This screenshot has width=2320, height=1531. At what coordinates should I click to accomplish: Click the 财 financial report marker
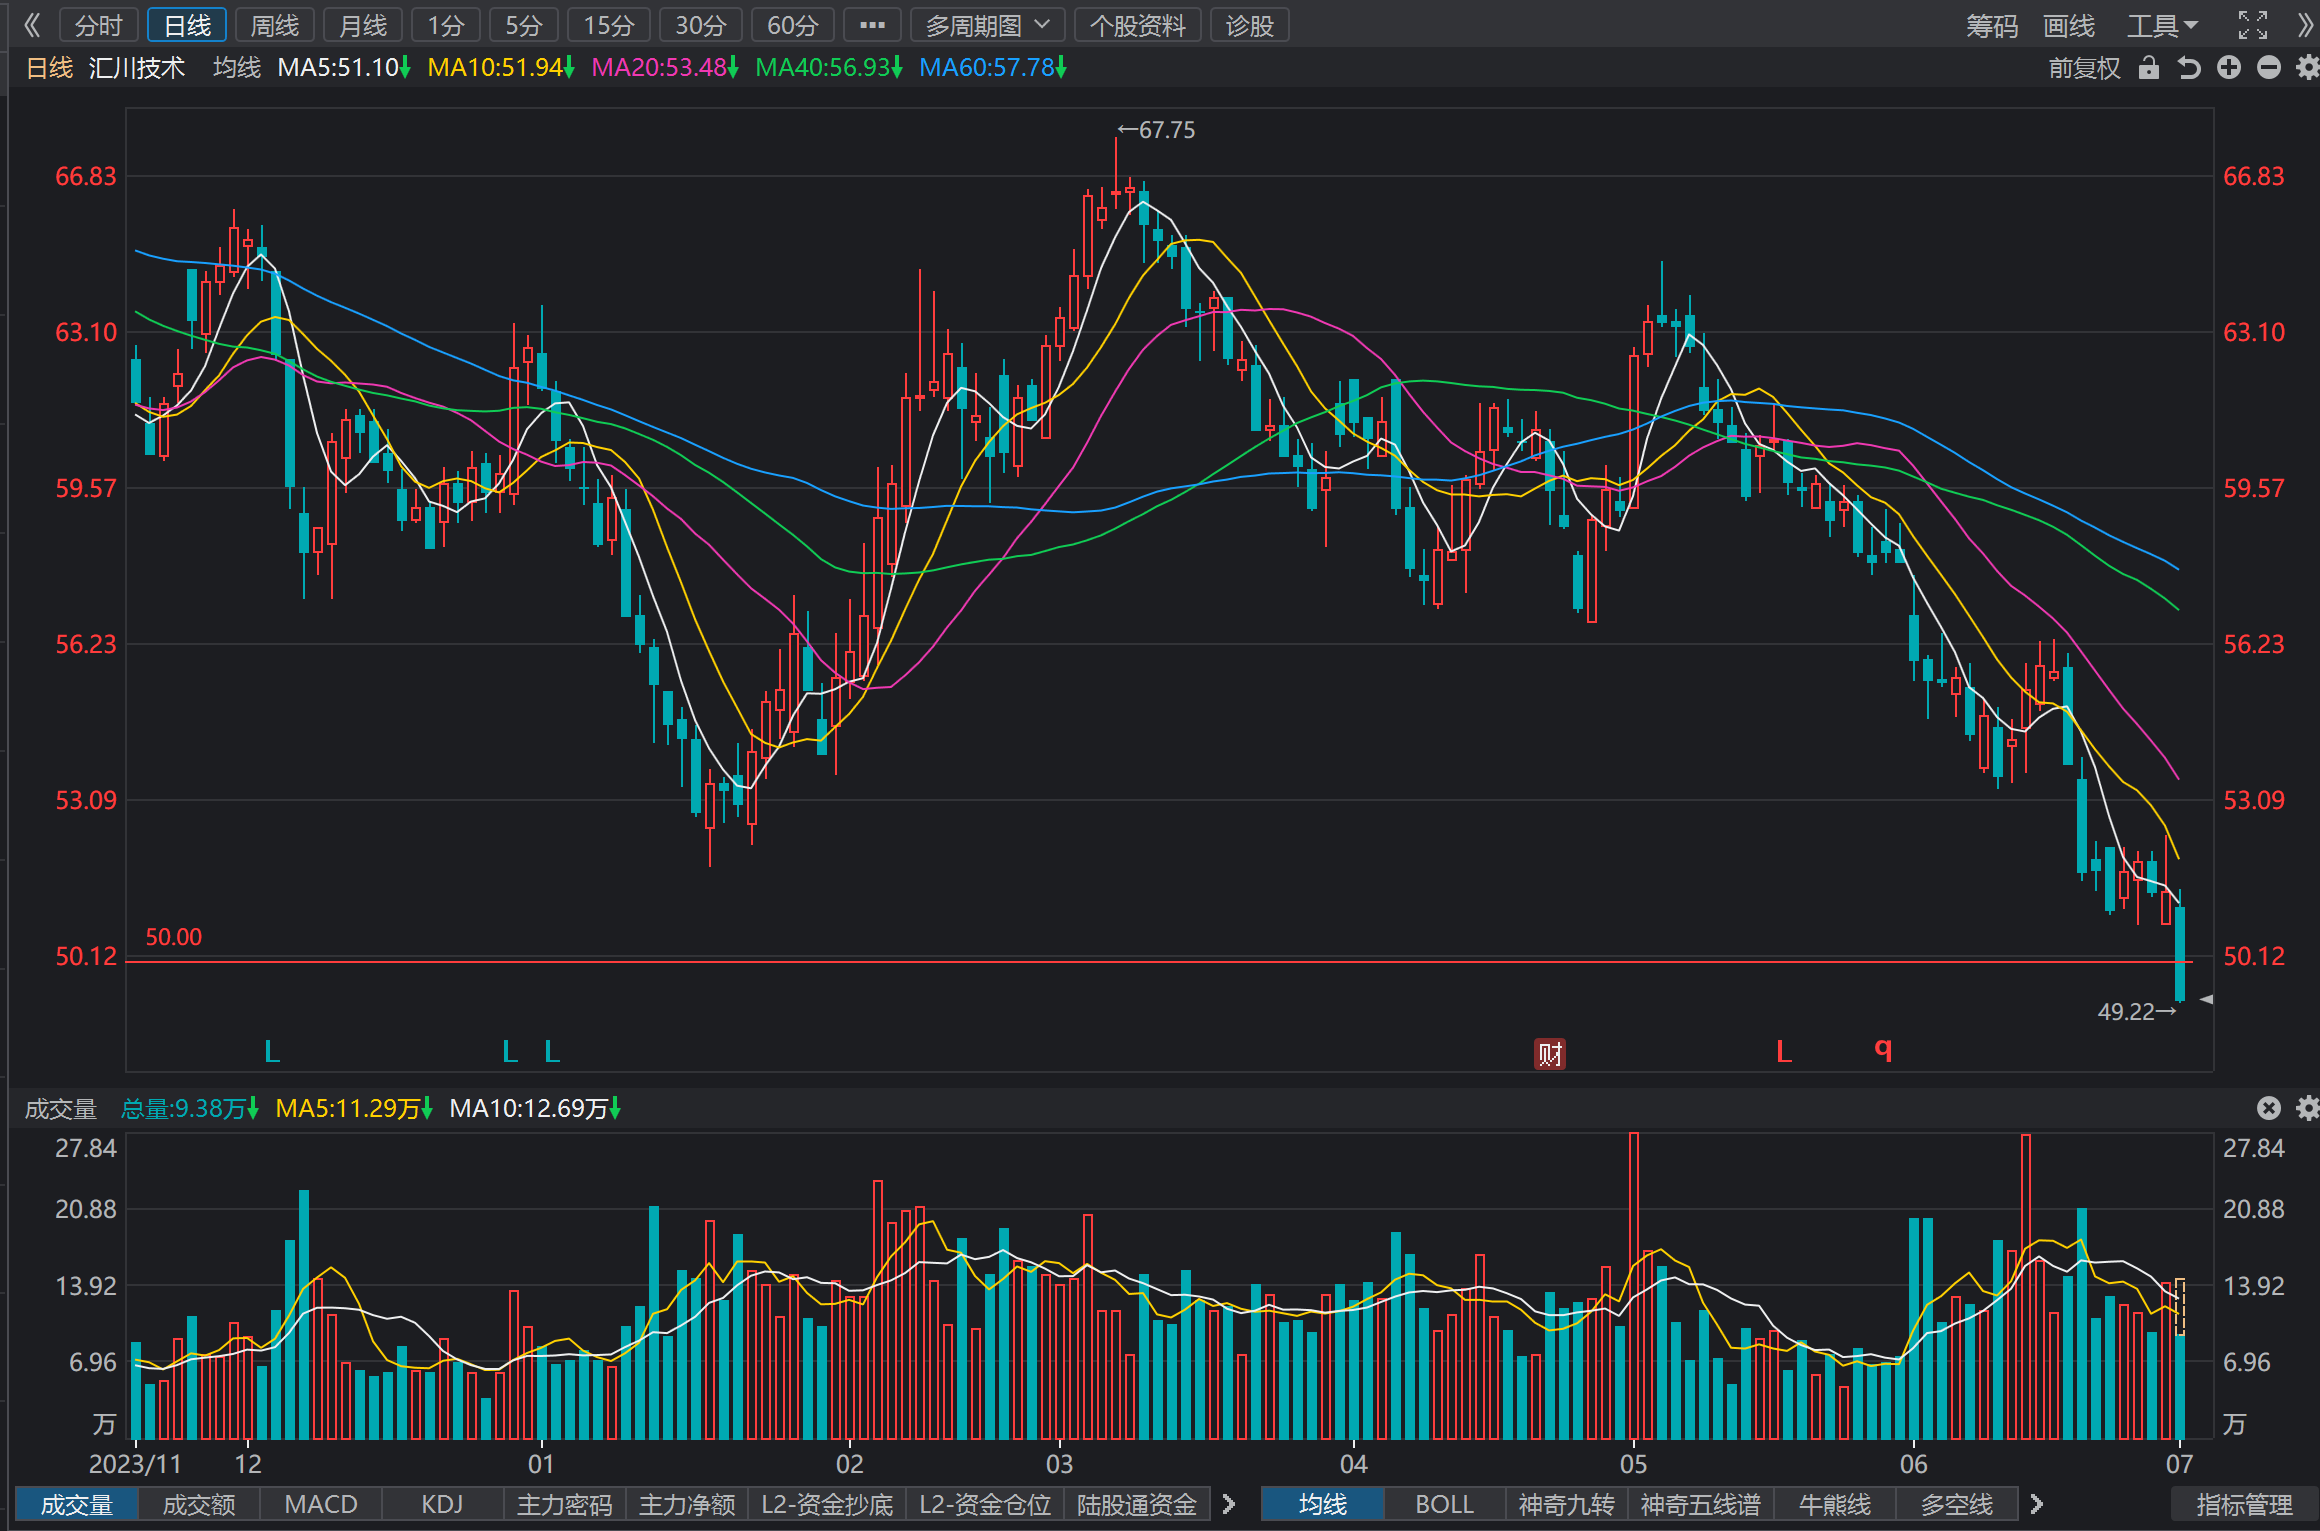[x=1550, y=1053]
